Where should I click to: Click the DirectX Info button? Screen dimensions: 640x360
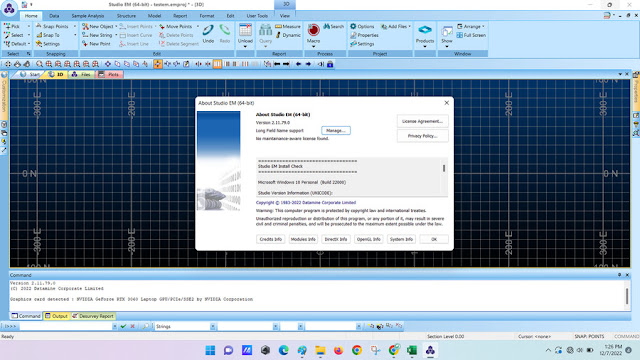tap(336, 239)
